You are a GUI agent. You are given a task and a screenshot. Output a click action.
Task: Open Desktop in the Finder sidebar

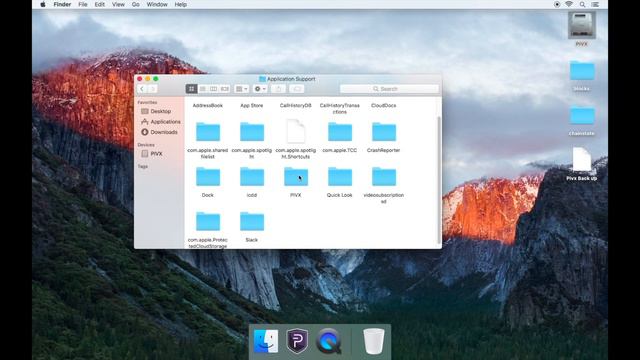[160, 111]
